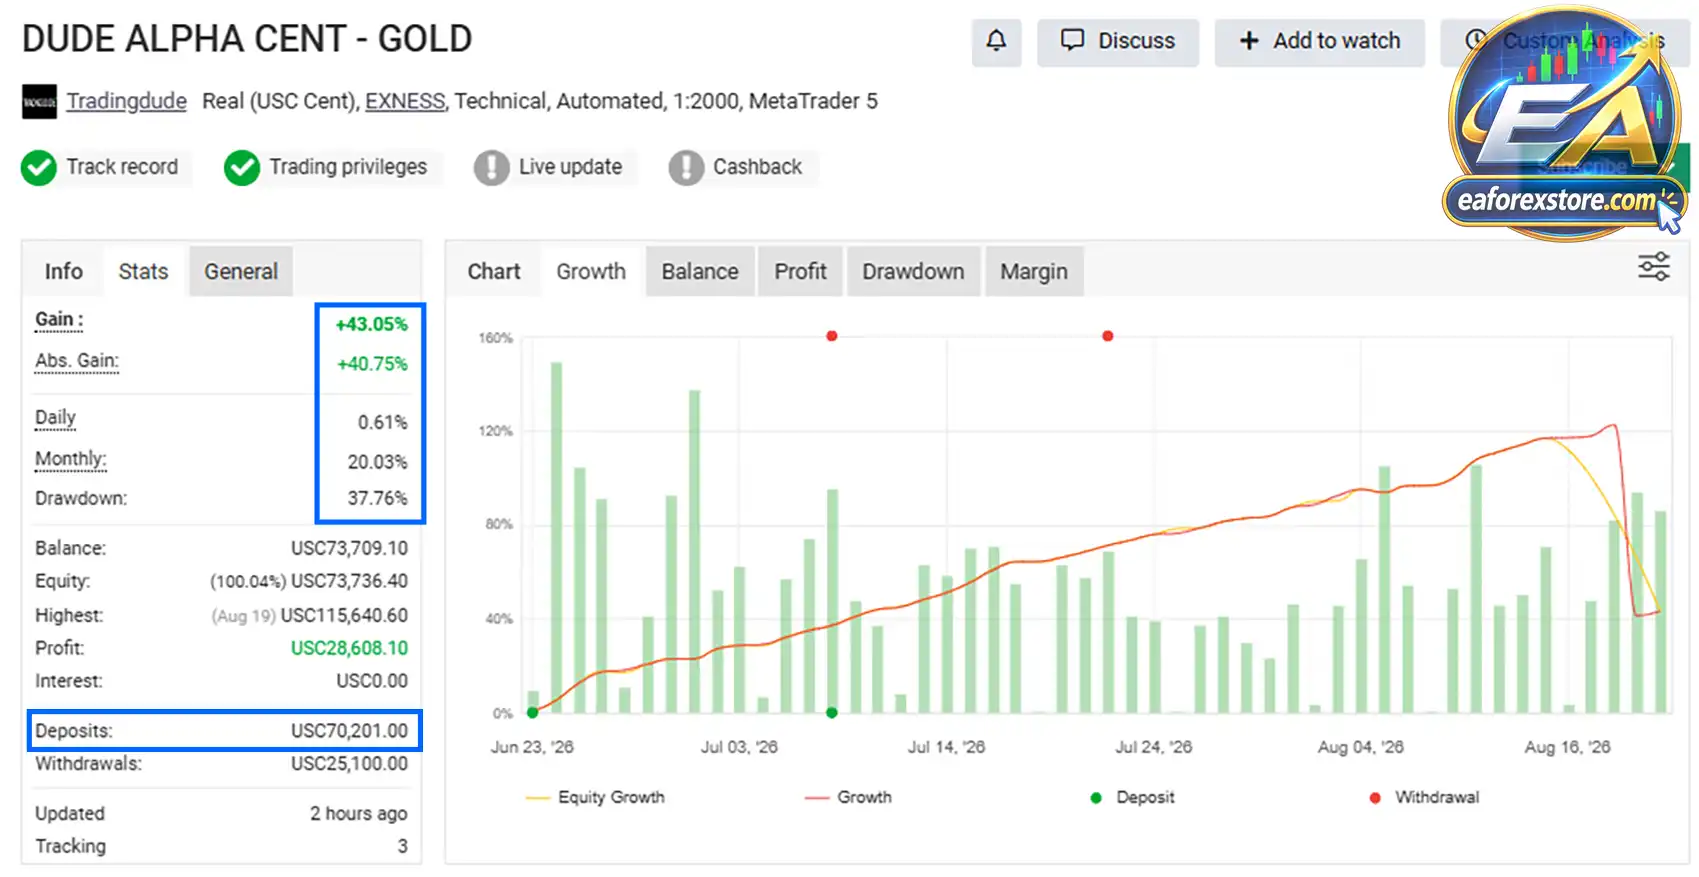Click the Live update warning icon
This screenshot has width=1699, height=877.
click(491, 168)
